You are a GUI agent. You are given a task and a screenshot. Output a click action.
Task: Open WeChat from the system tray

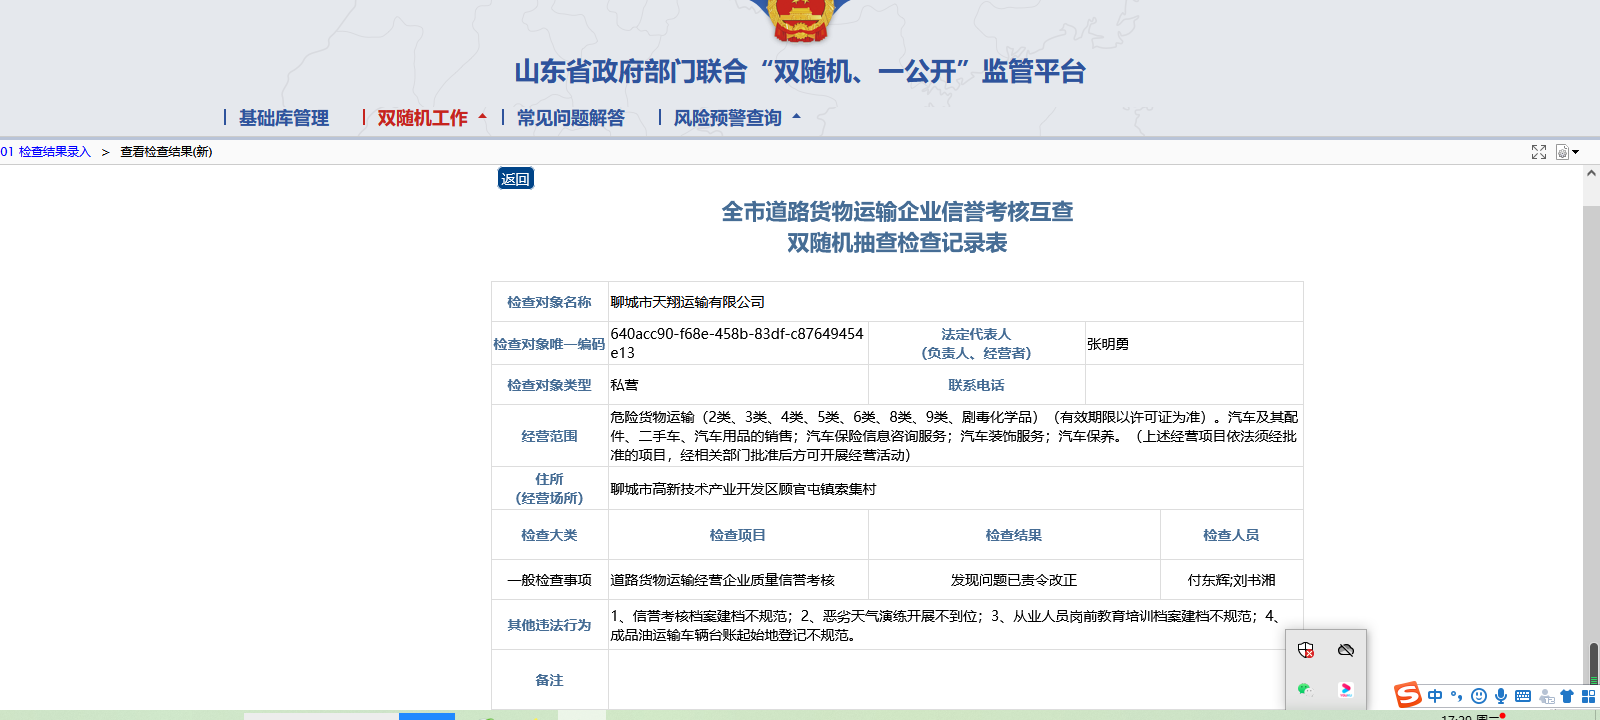(x=1305, y=689)
